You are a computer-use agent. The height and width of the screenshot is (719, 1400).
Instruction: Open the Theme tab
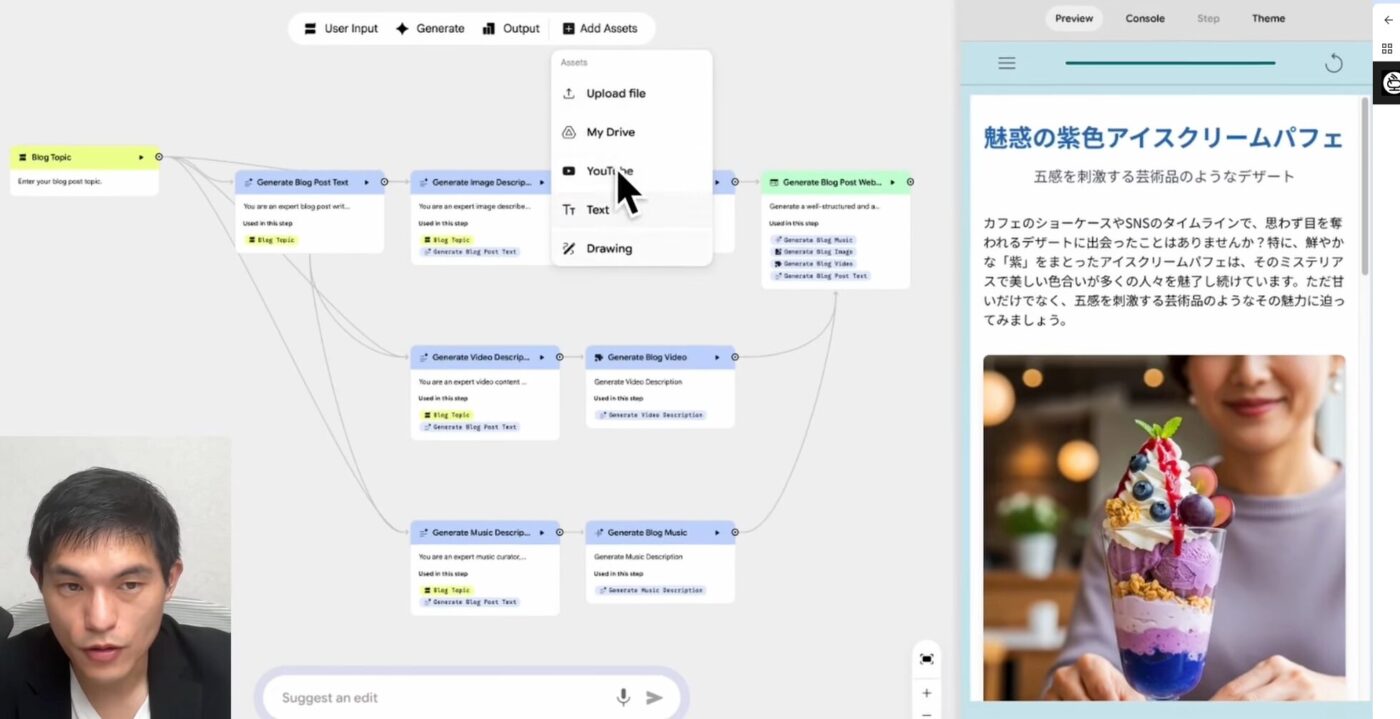(1268, 18)
